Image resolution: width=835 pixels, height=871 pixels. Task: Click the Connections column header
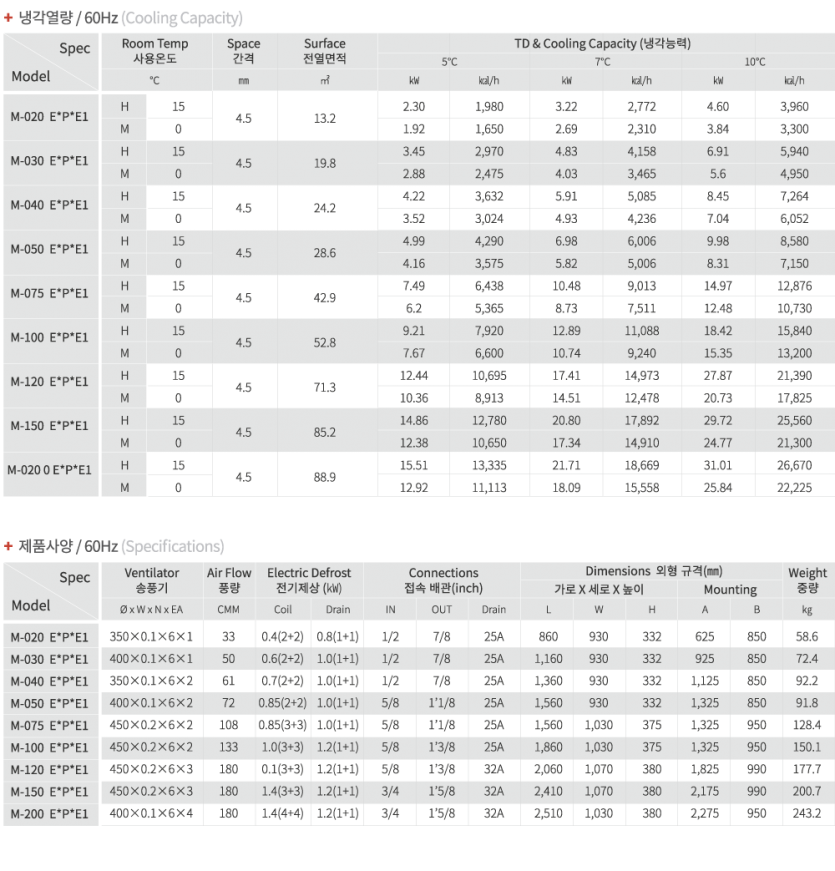click(x=443, y=580)
